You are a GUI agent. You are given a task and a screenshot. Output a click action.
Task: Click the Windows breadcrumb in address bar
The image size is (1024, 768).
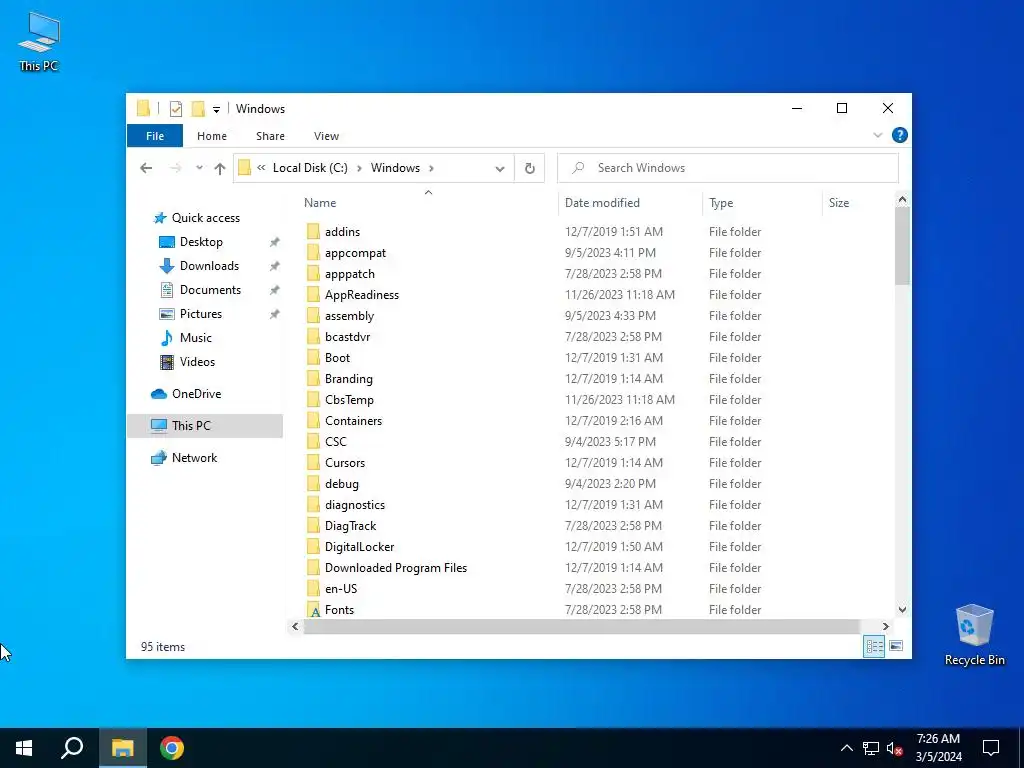coord(395,168)
